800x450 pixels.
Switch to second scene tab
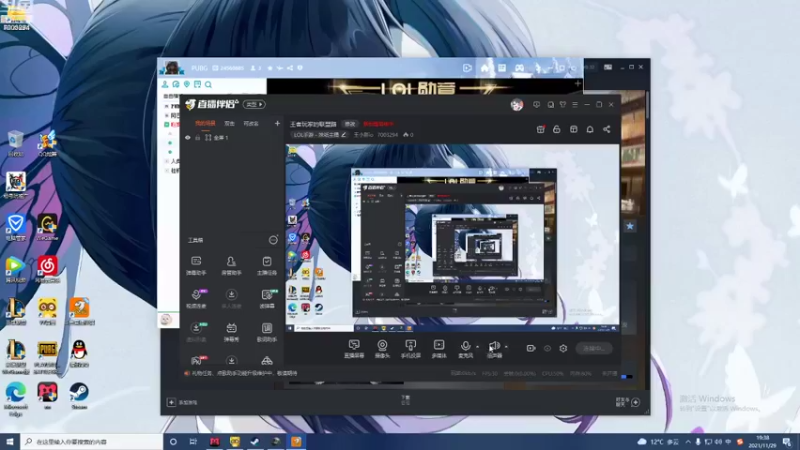click(x=230, y=123)
